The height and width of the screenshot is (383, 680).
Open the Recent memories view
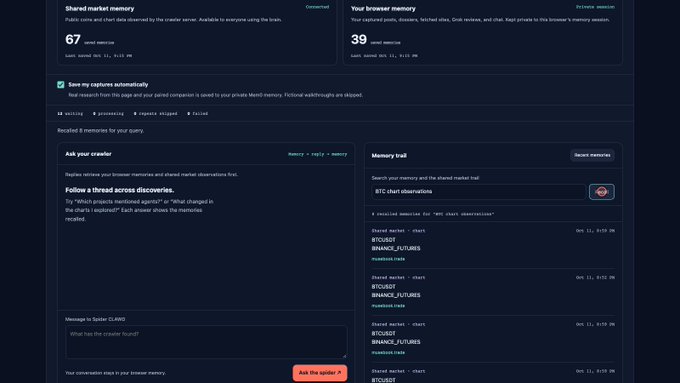(592, 155)
